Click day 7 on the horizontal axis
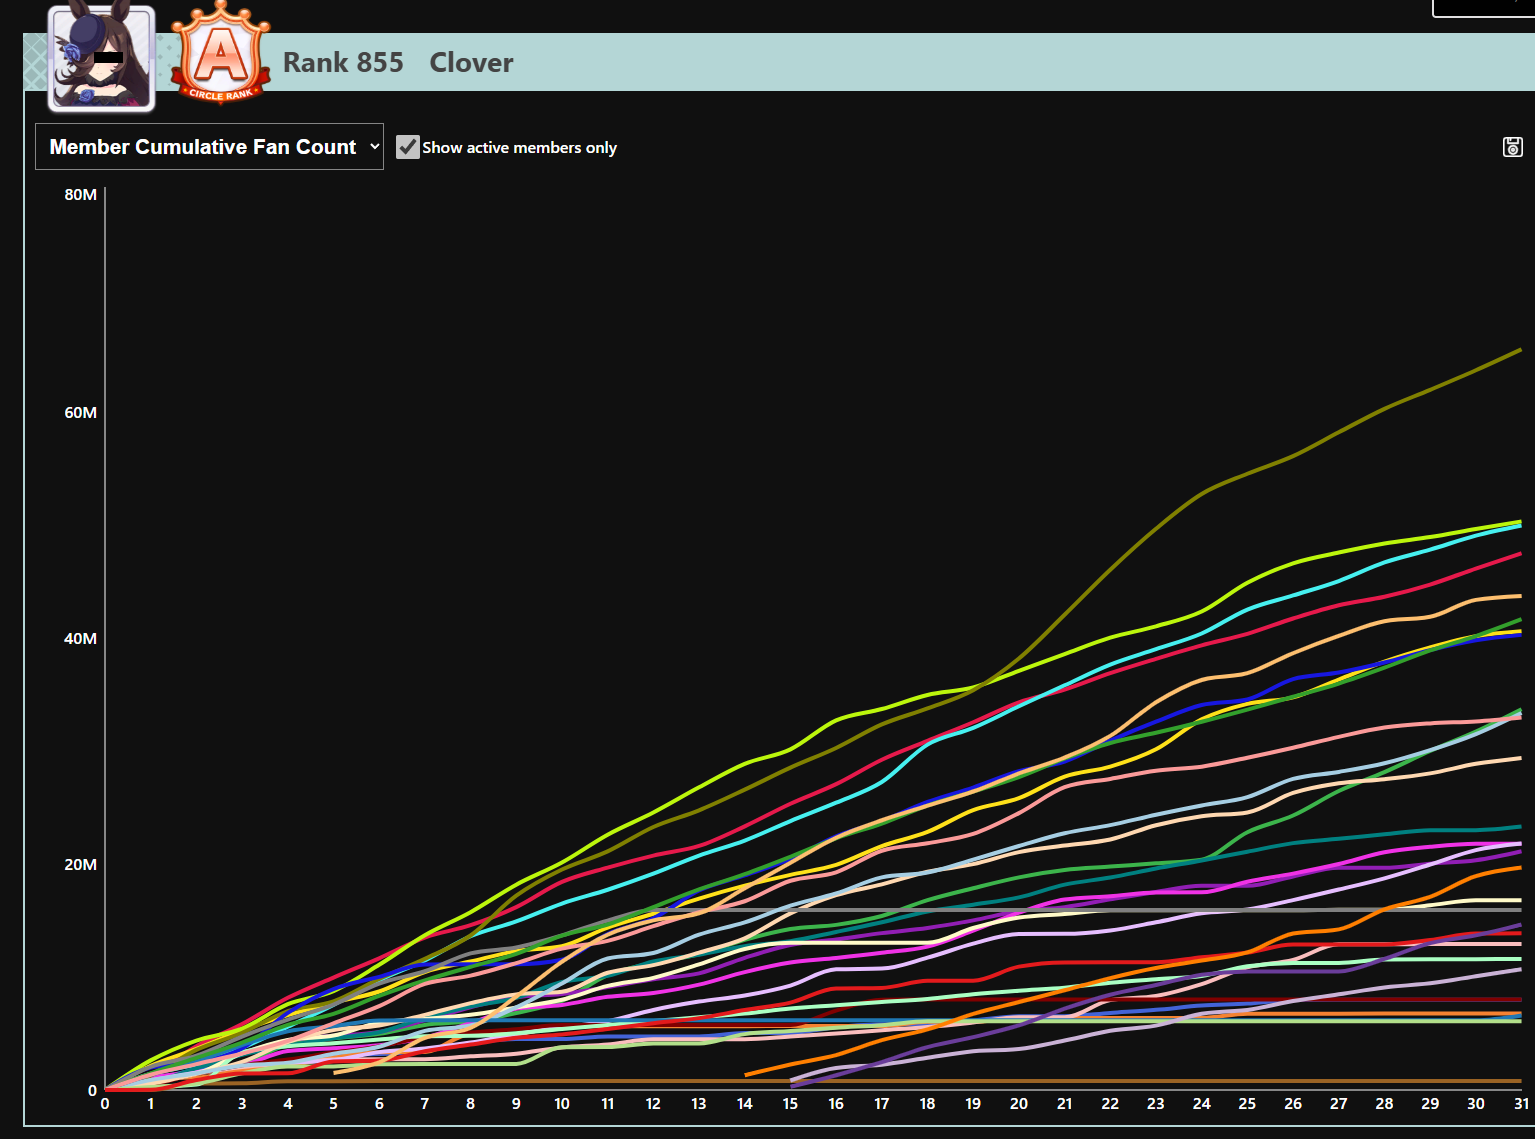The image size is (1535, 1139). click(x=425, y=1104)
